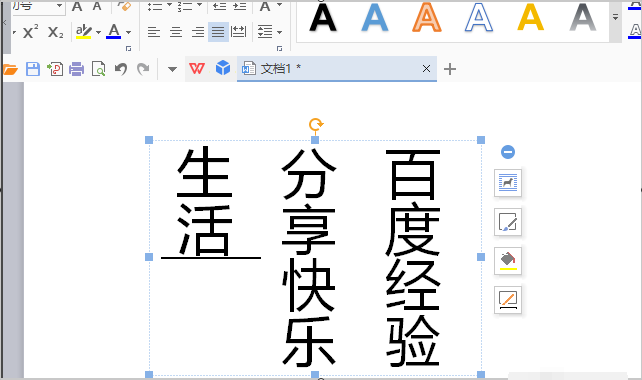This screenshot has height=380, width=642.
Task: Expand the WordArt styles gallery
Action: coord(615,17)
